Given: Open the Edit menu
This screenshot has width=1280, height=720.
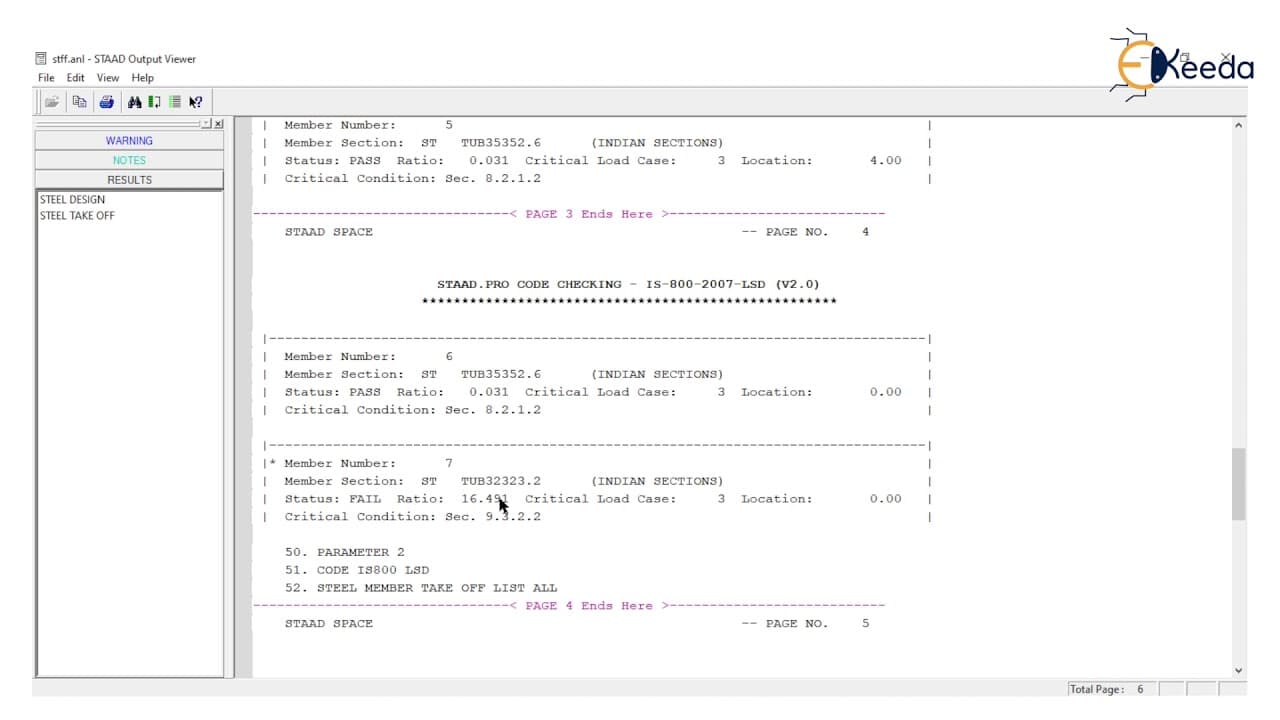Looking at the screenshot, I should point(76,78).
